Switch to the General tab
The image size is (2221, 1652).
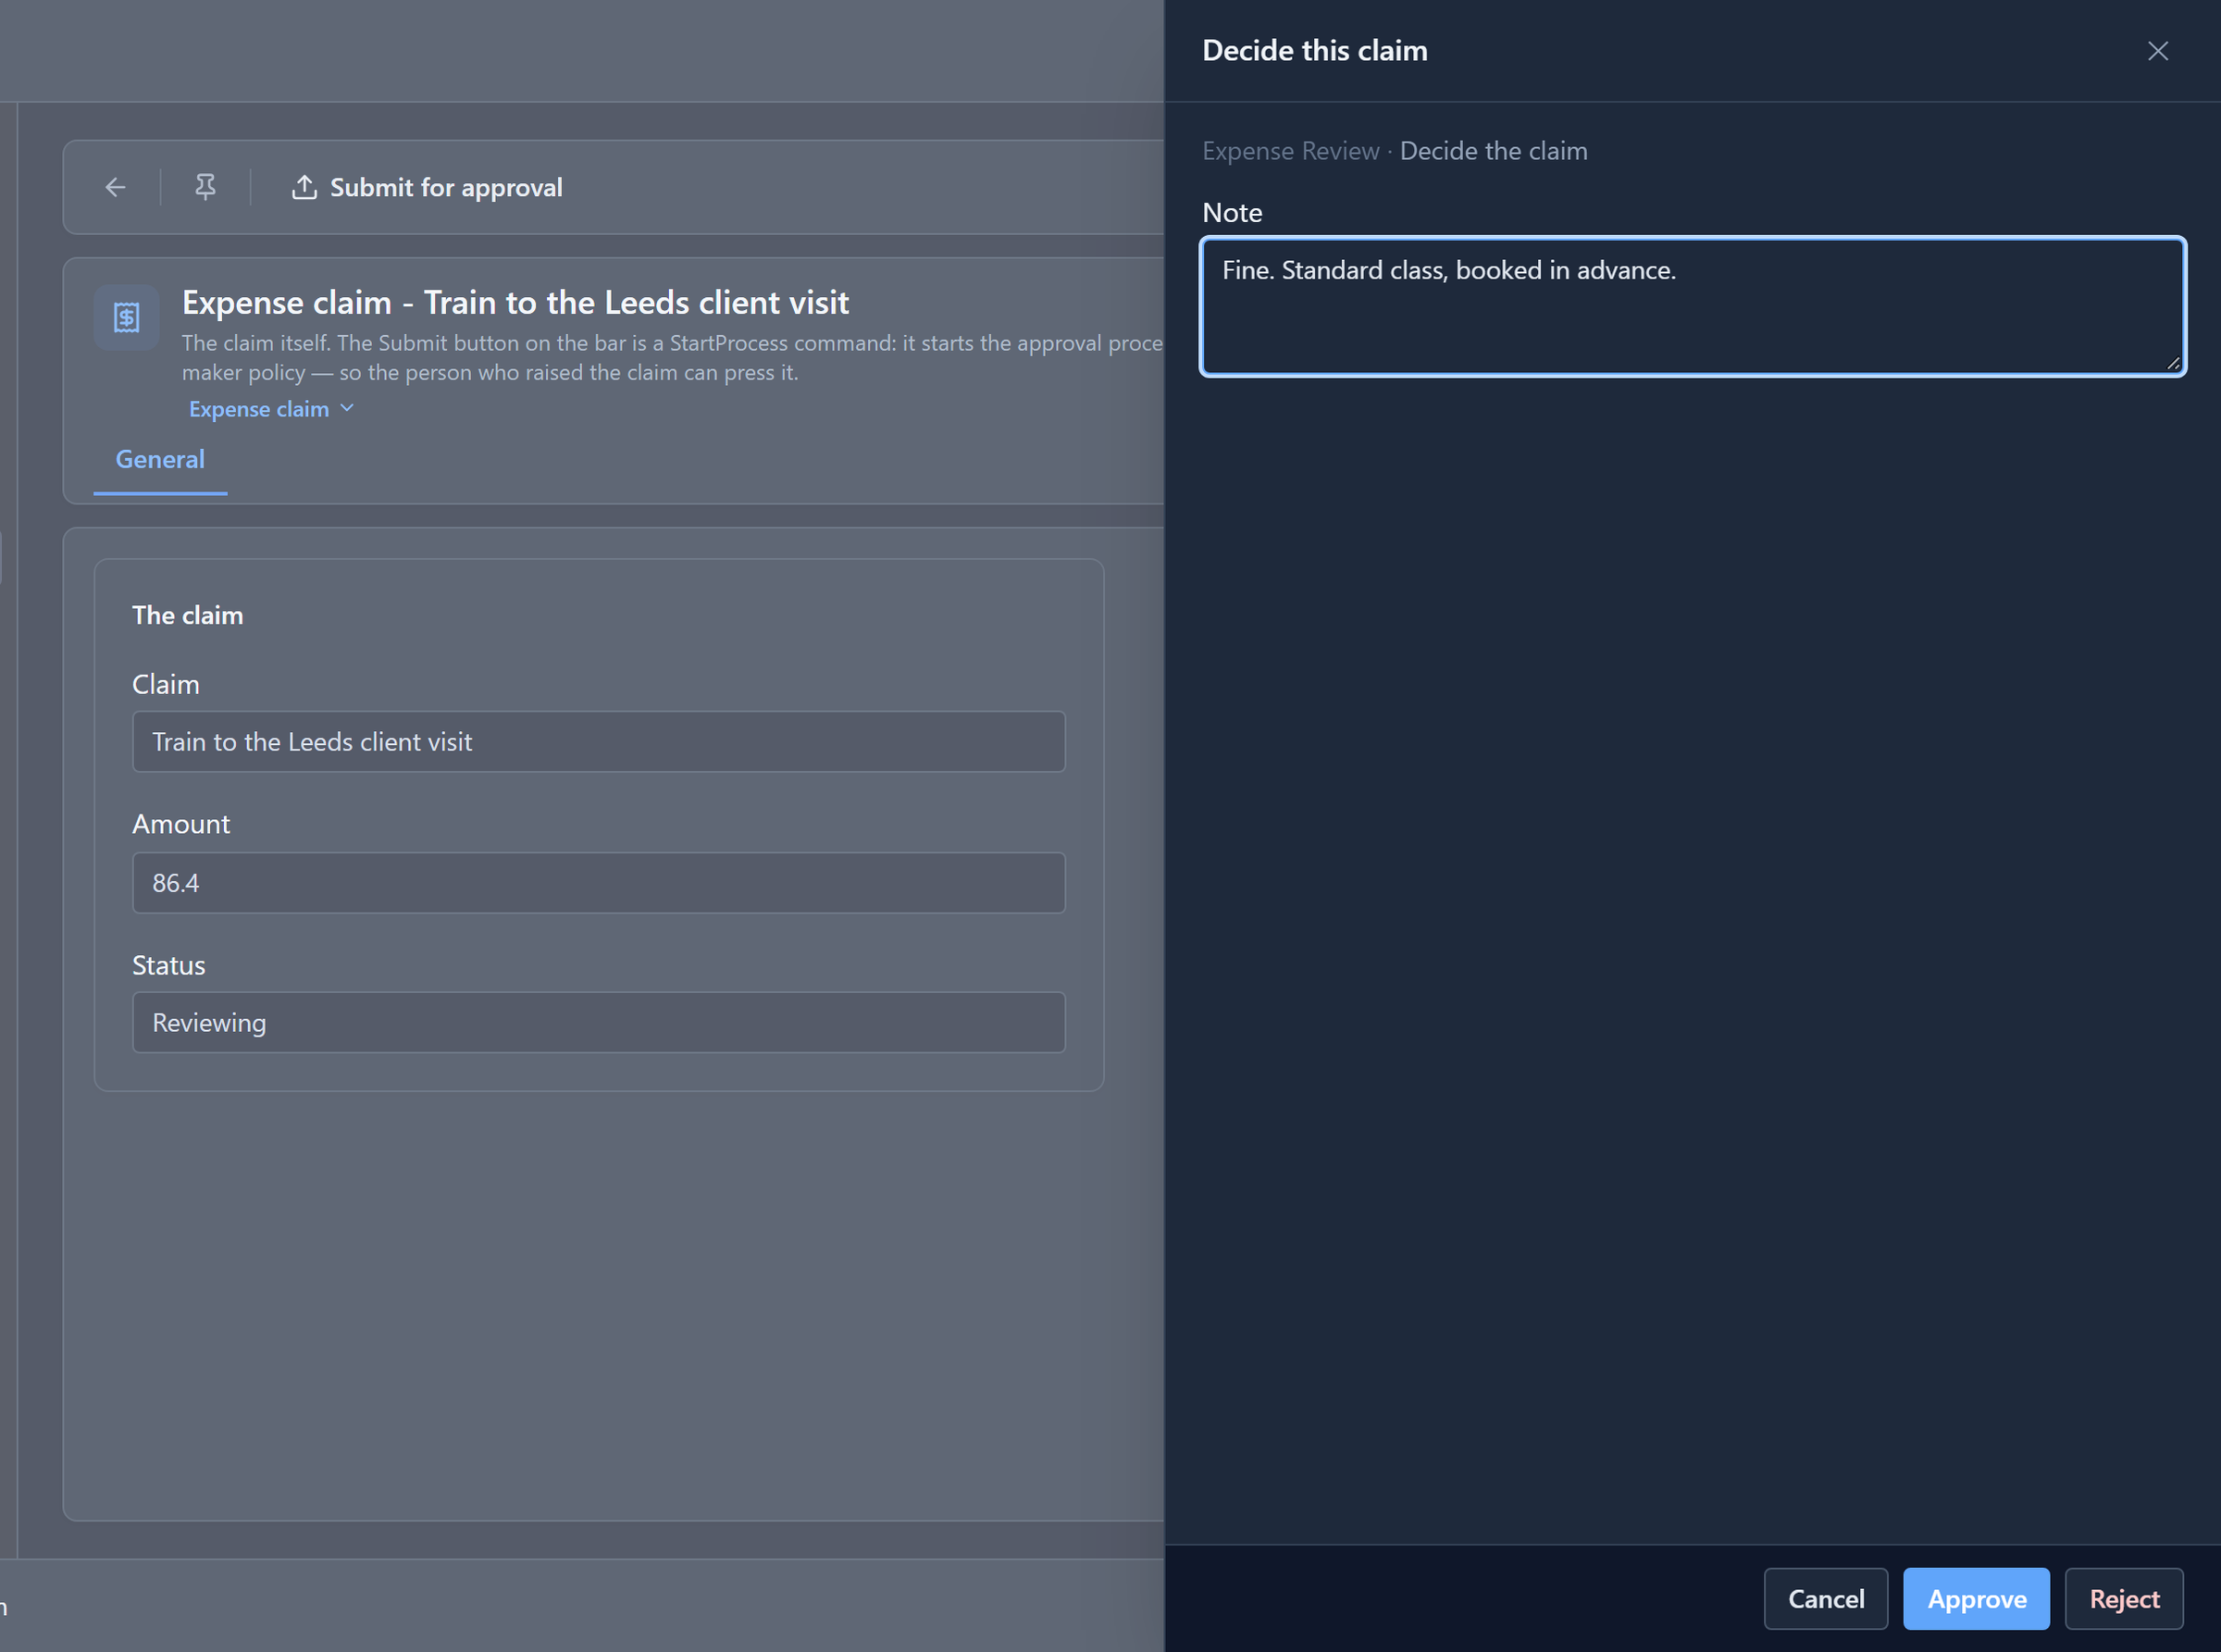point(160,459)
